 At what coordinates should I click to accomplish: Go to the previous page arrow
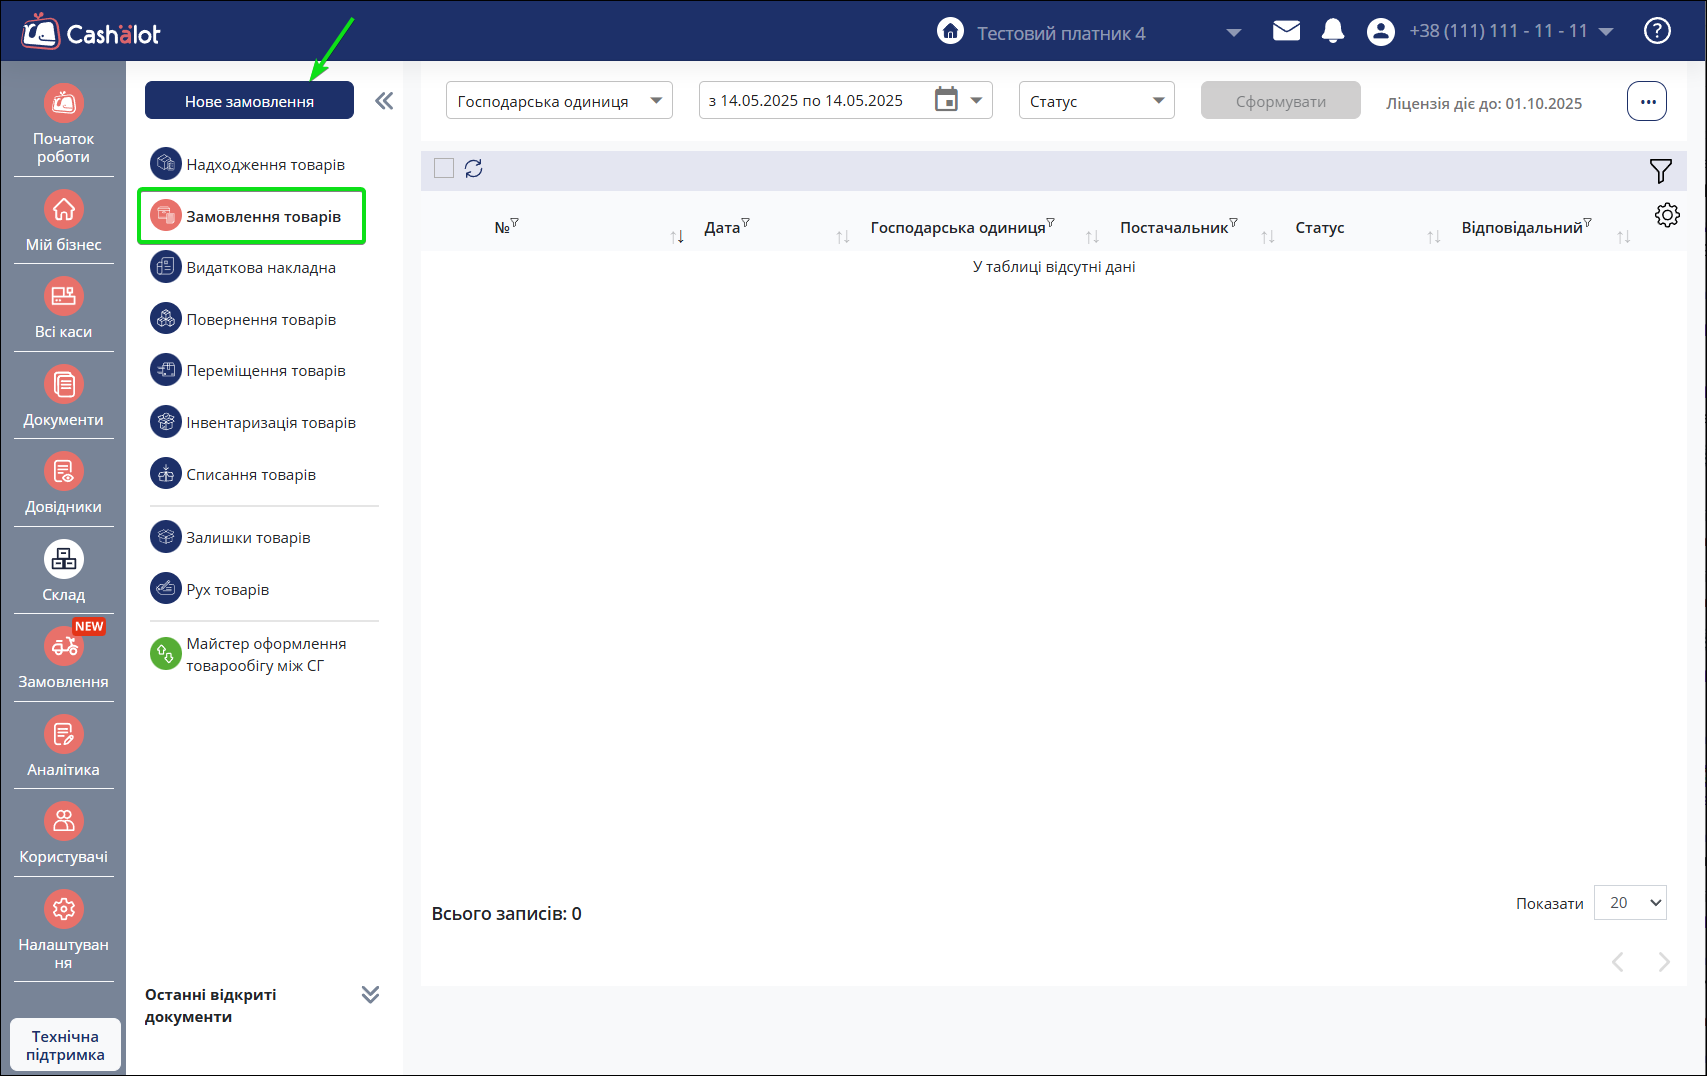1617,961
